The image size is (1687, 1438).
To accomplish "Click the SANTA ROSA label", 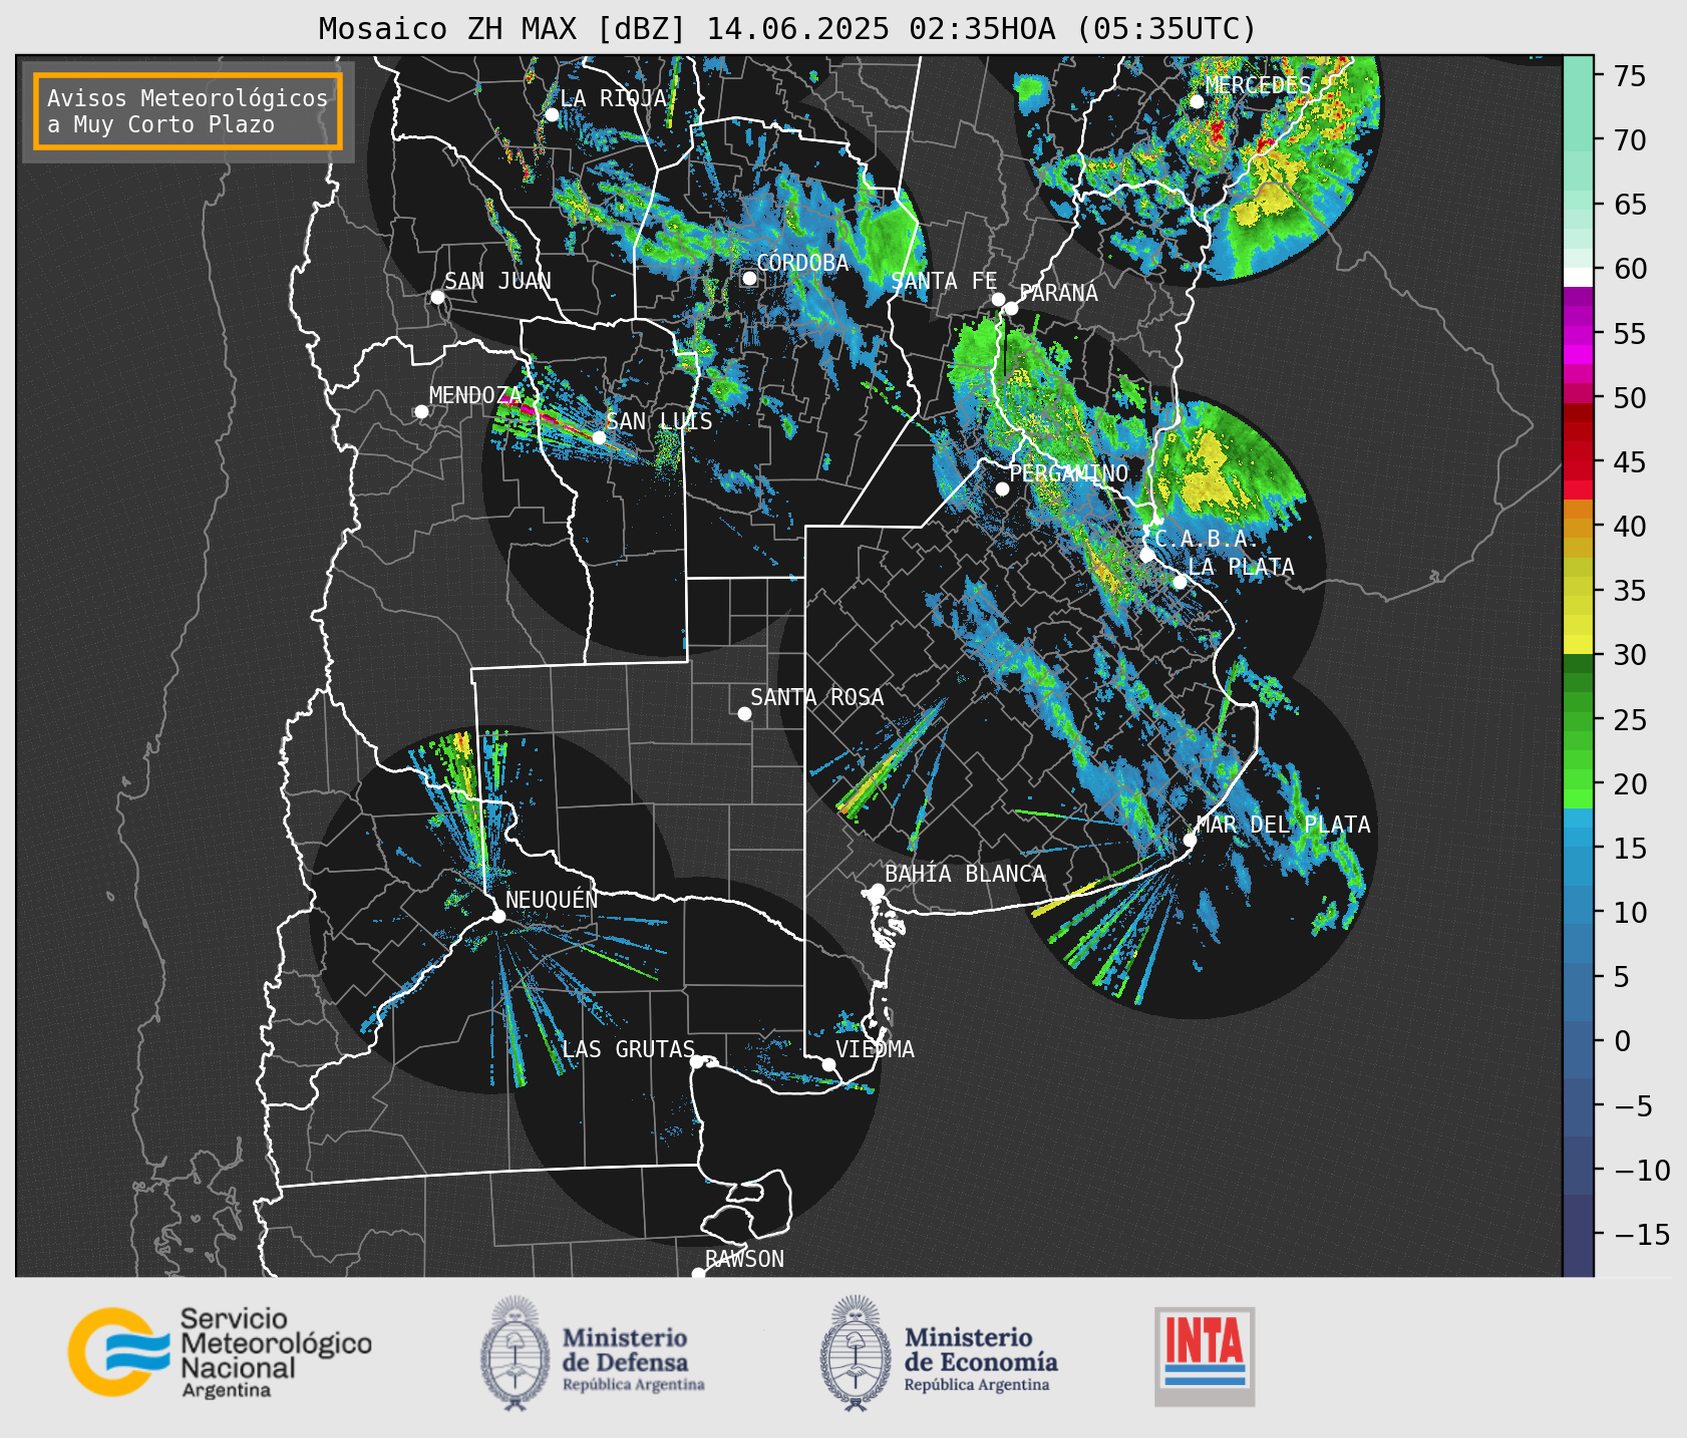I will 817,698.
